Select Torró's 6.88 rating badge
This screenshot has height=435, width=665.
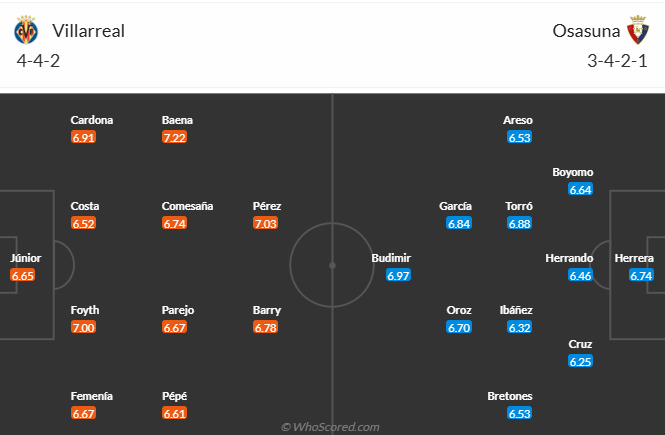(519, 223)
